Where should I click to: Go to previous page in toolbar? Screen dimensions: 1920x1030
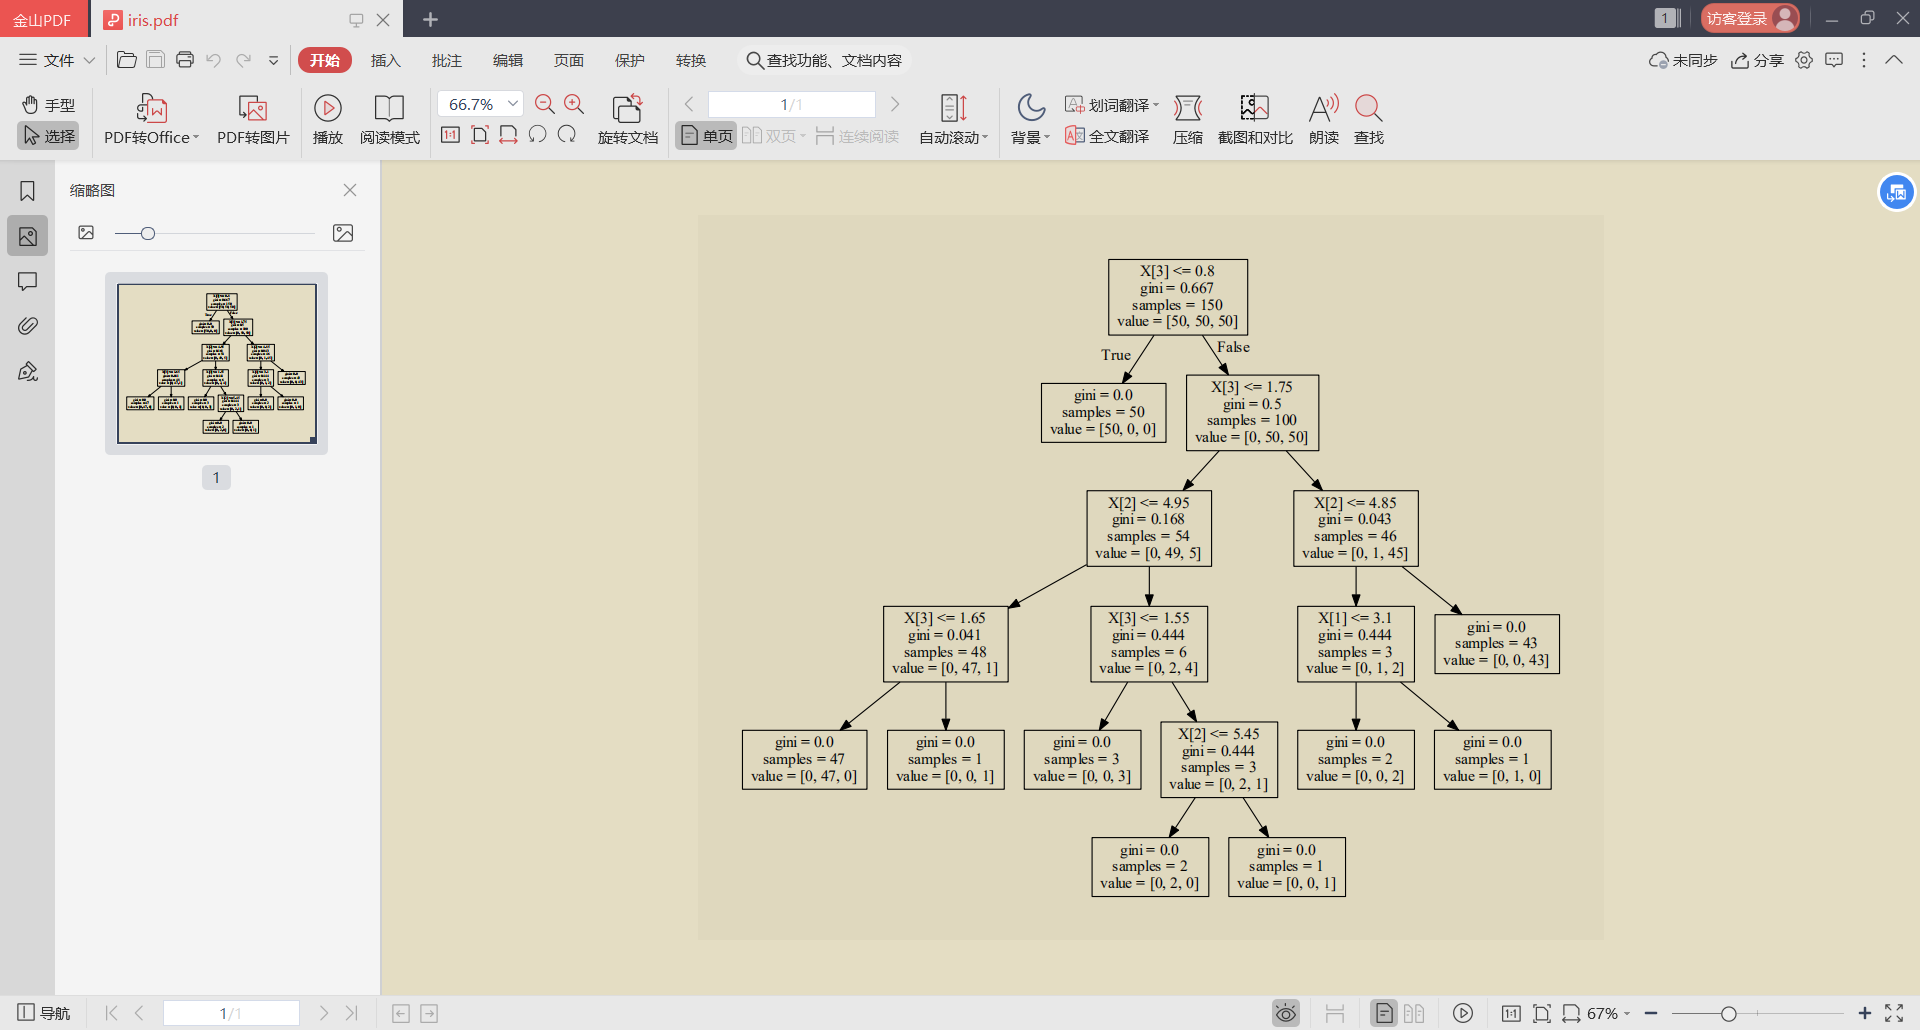[689, 104]
